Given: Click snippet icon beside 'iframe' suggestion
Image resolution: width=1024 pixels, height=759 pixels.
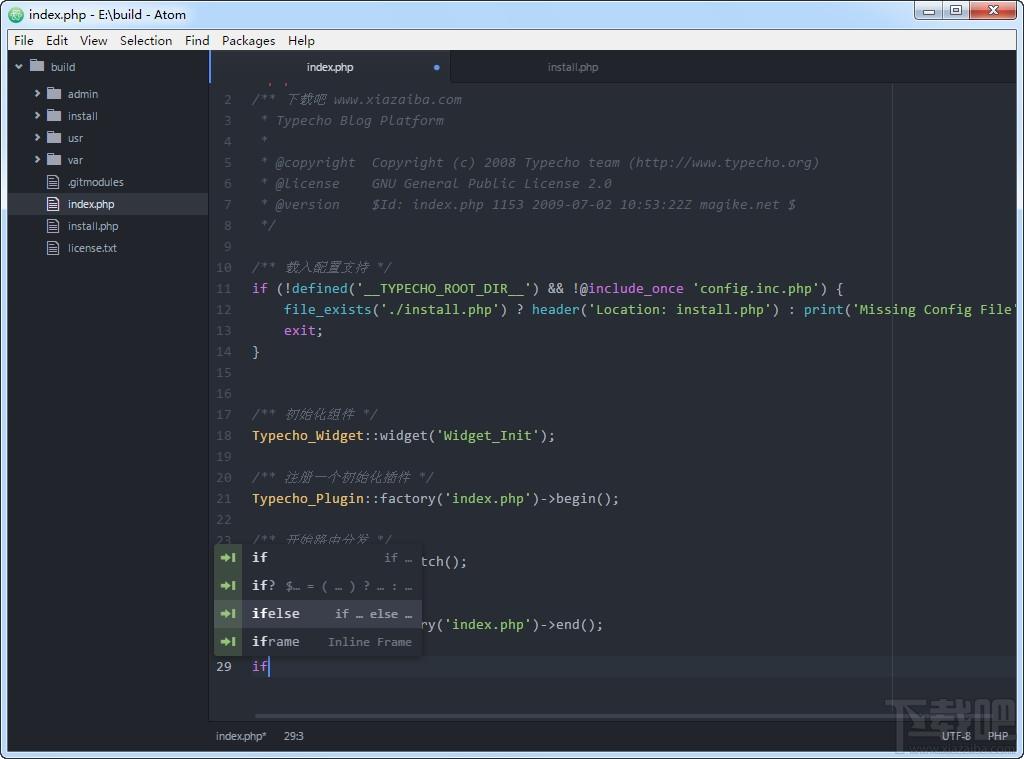Looking at the screenshot, I should (228, 642).
